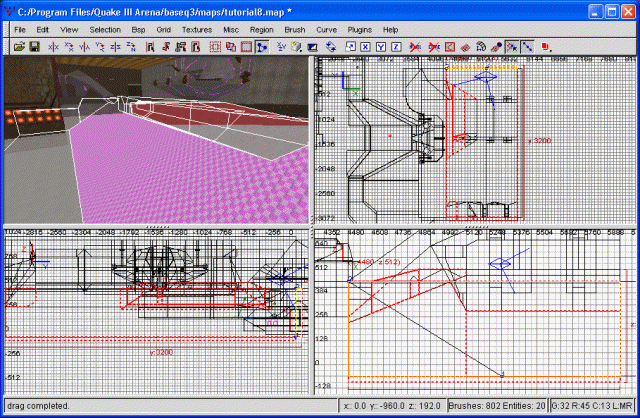
Task: Click the y:3200 label in the XY view
Action: click(x=540, y=141)
